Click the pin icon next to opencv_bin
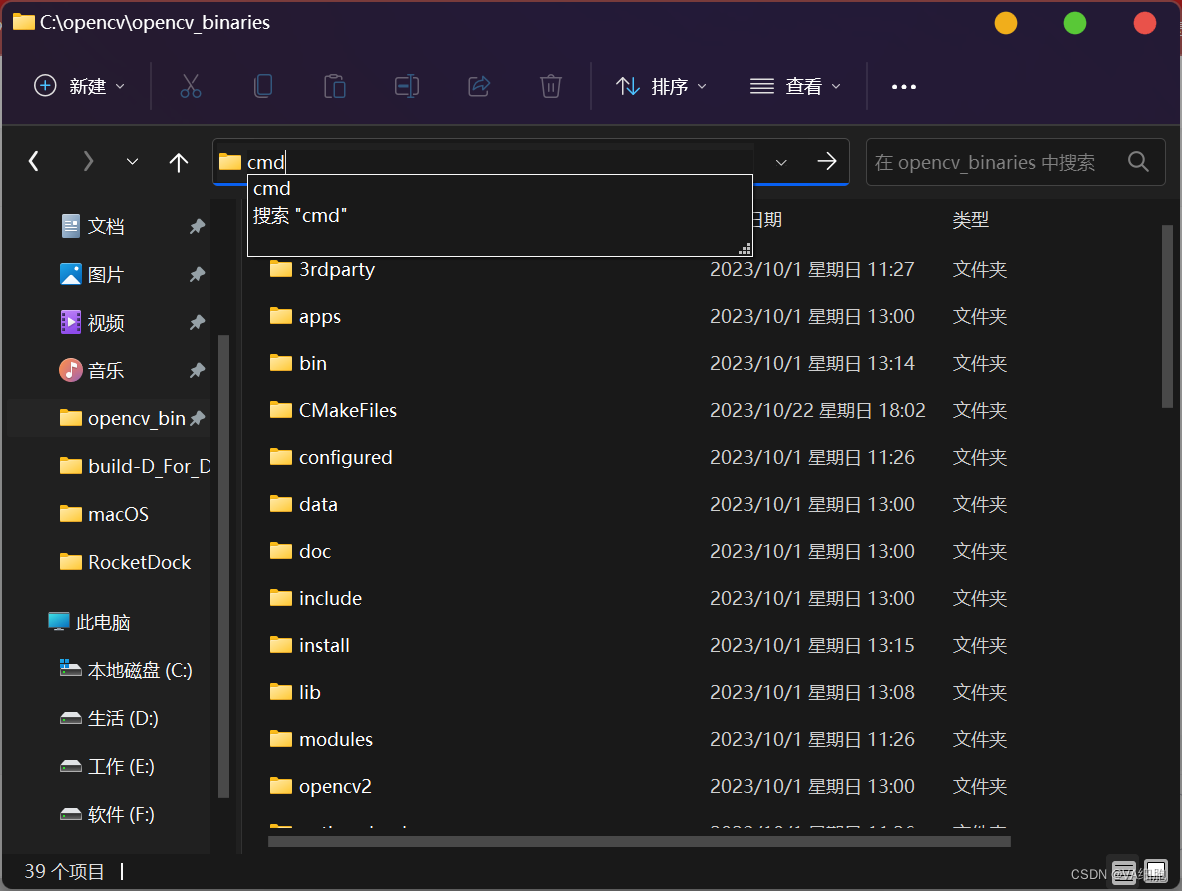This screenshot has width=1182, height=891. click(x=197, y=418)
